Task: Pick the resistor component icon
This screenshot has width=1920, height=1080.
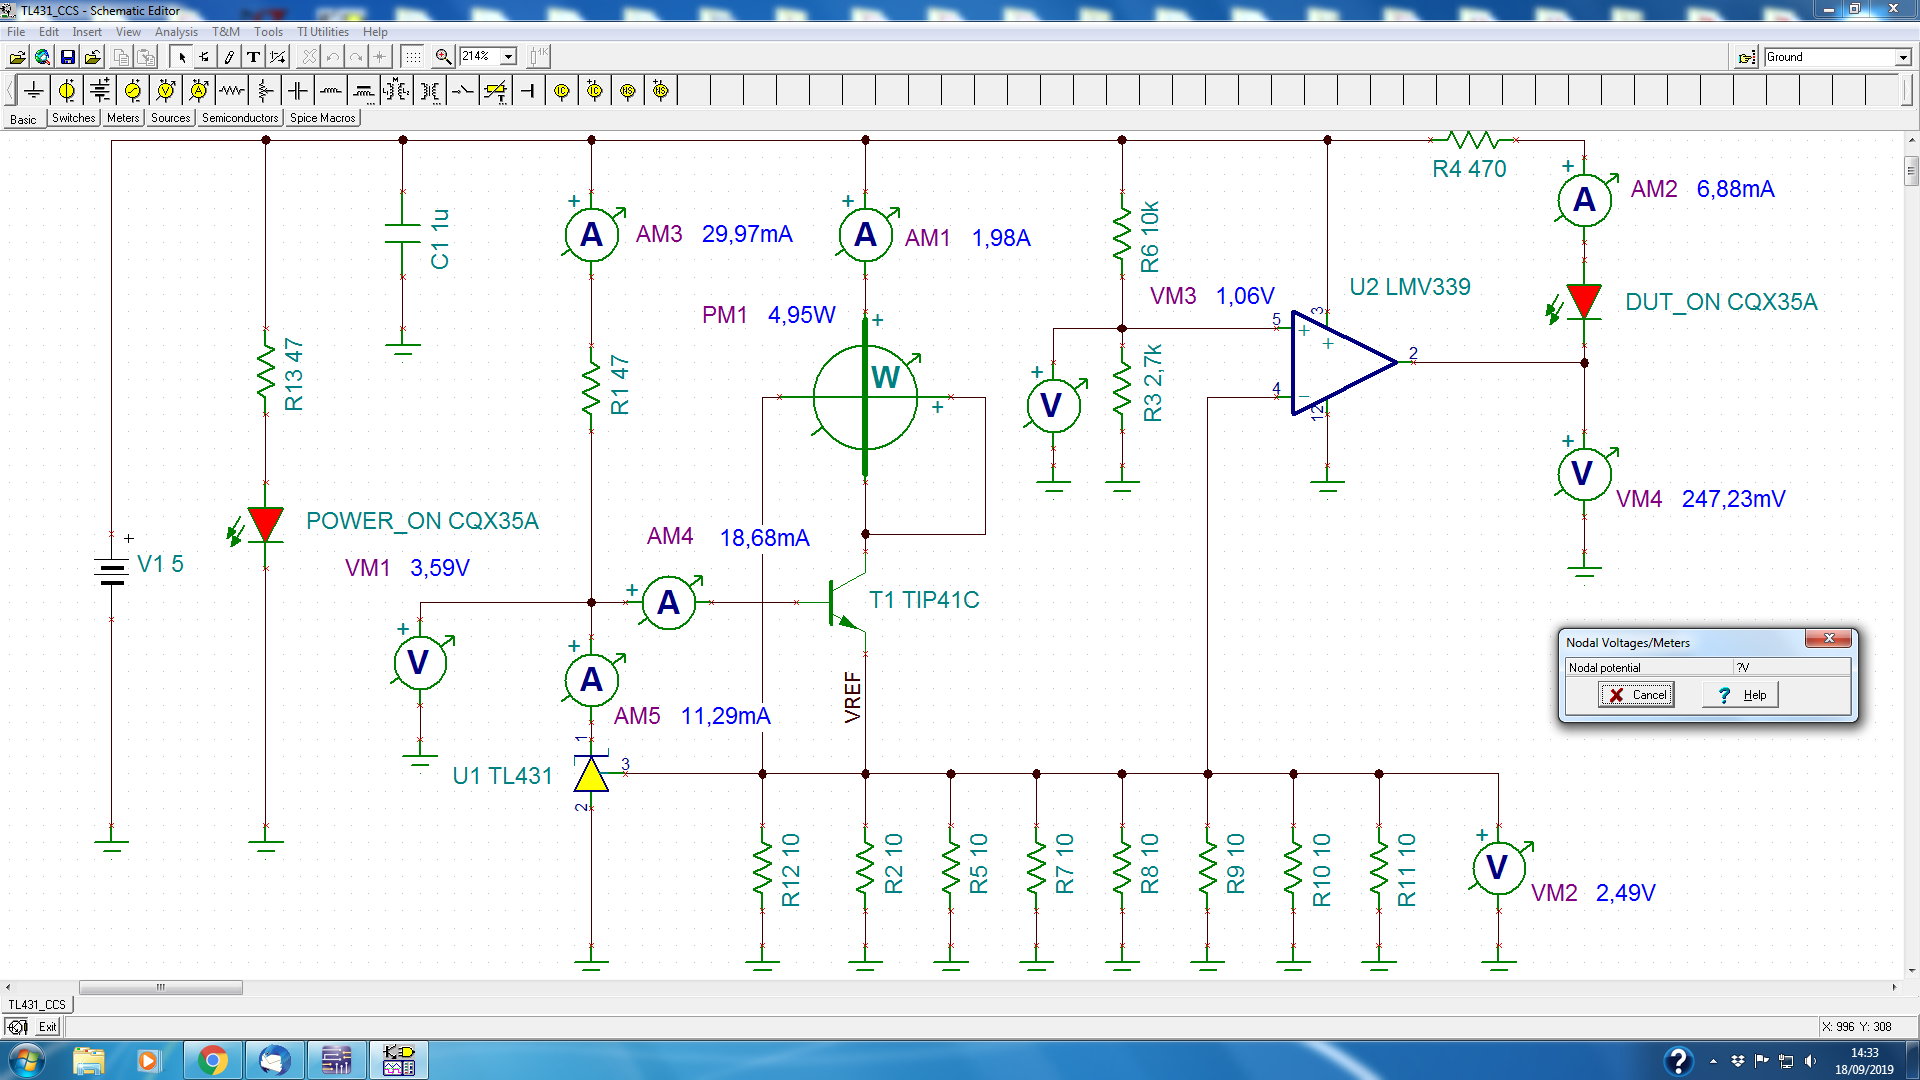Action: [x=232, y=91]
